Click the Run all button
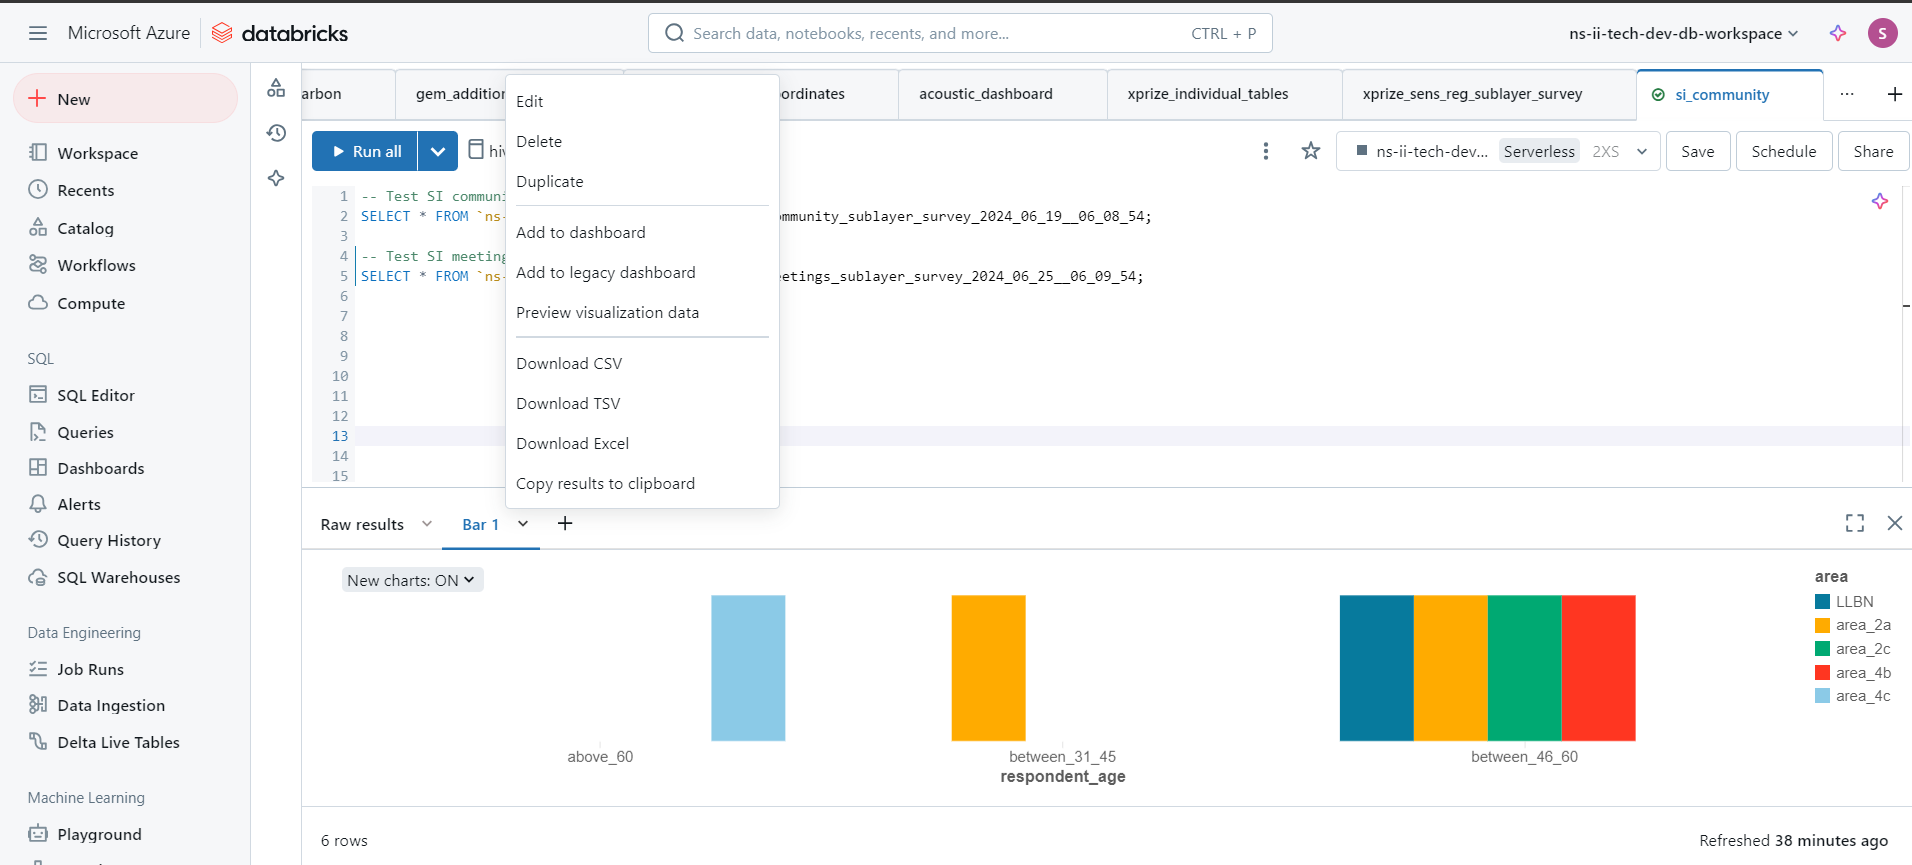This screenshot has height=865, width=1912. pos(366,151)
